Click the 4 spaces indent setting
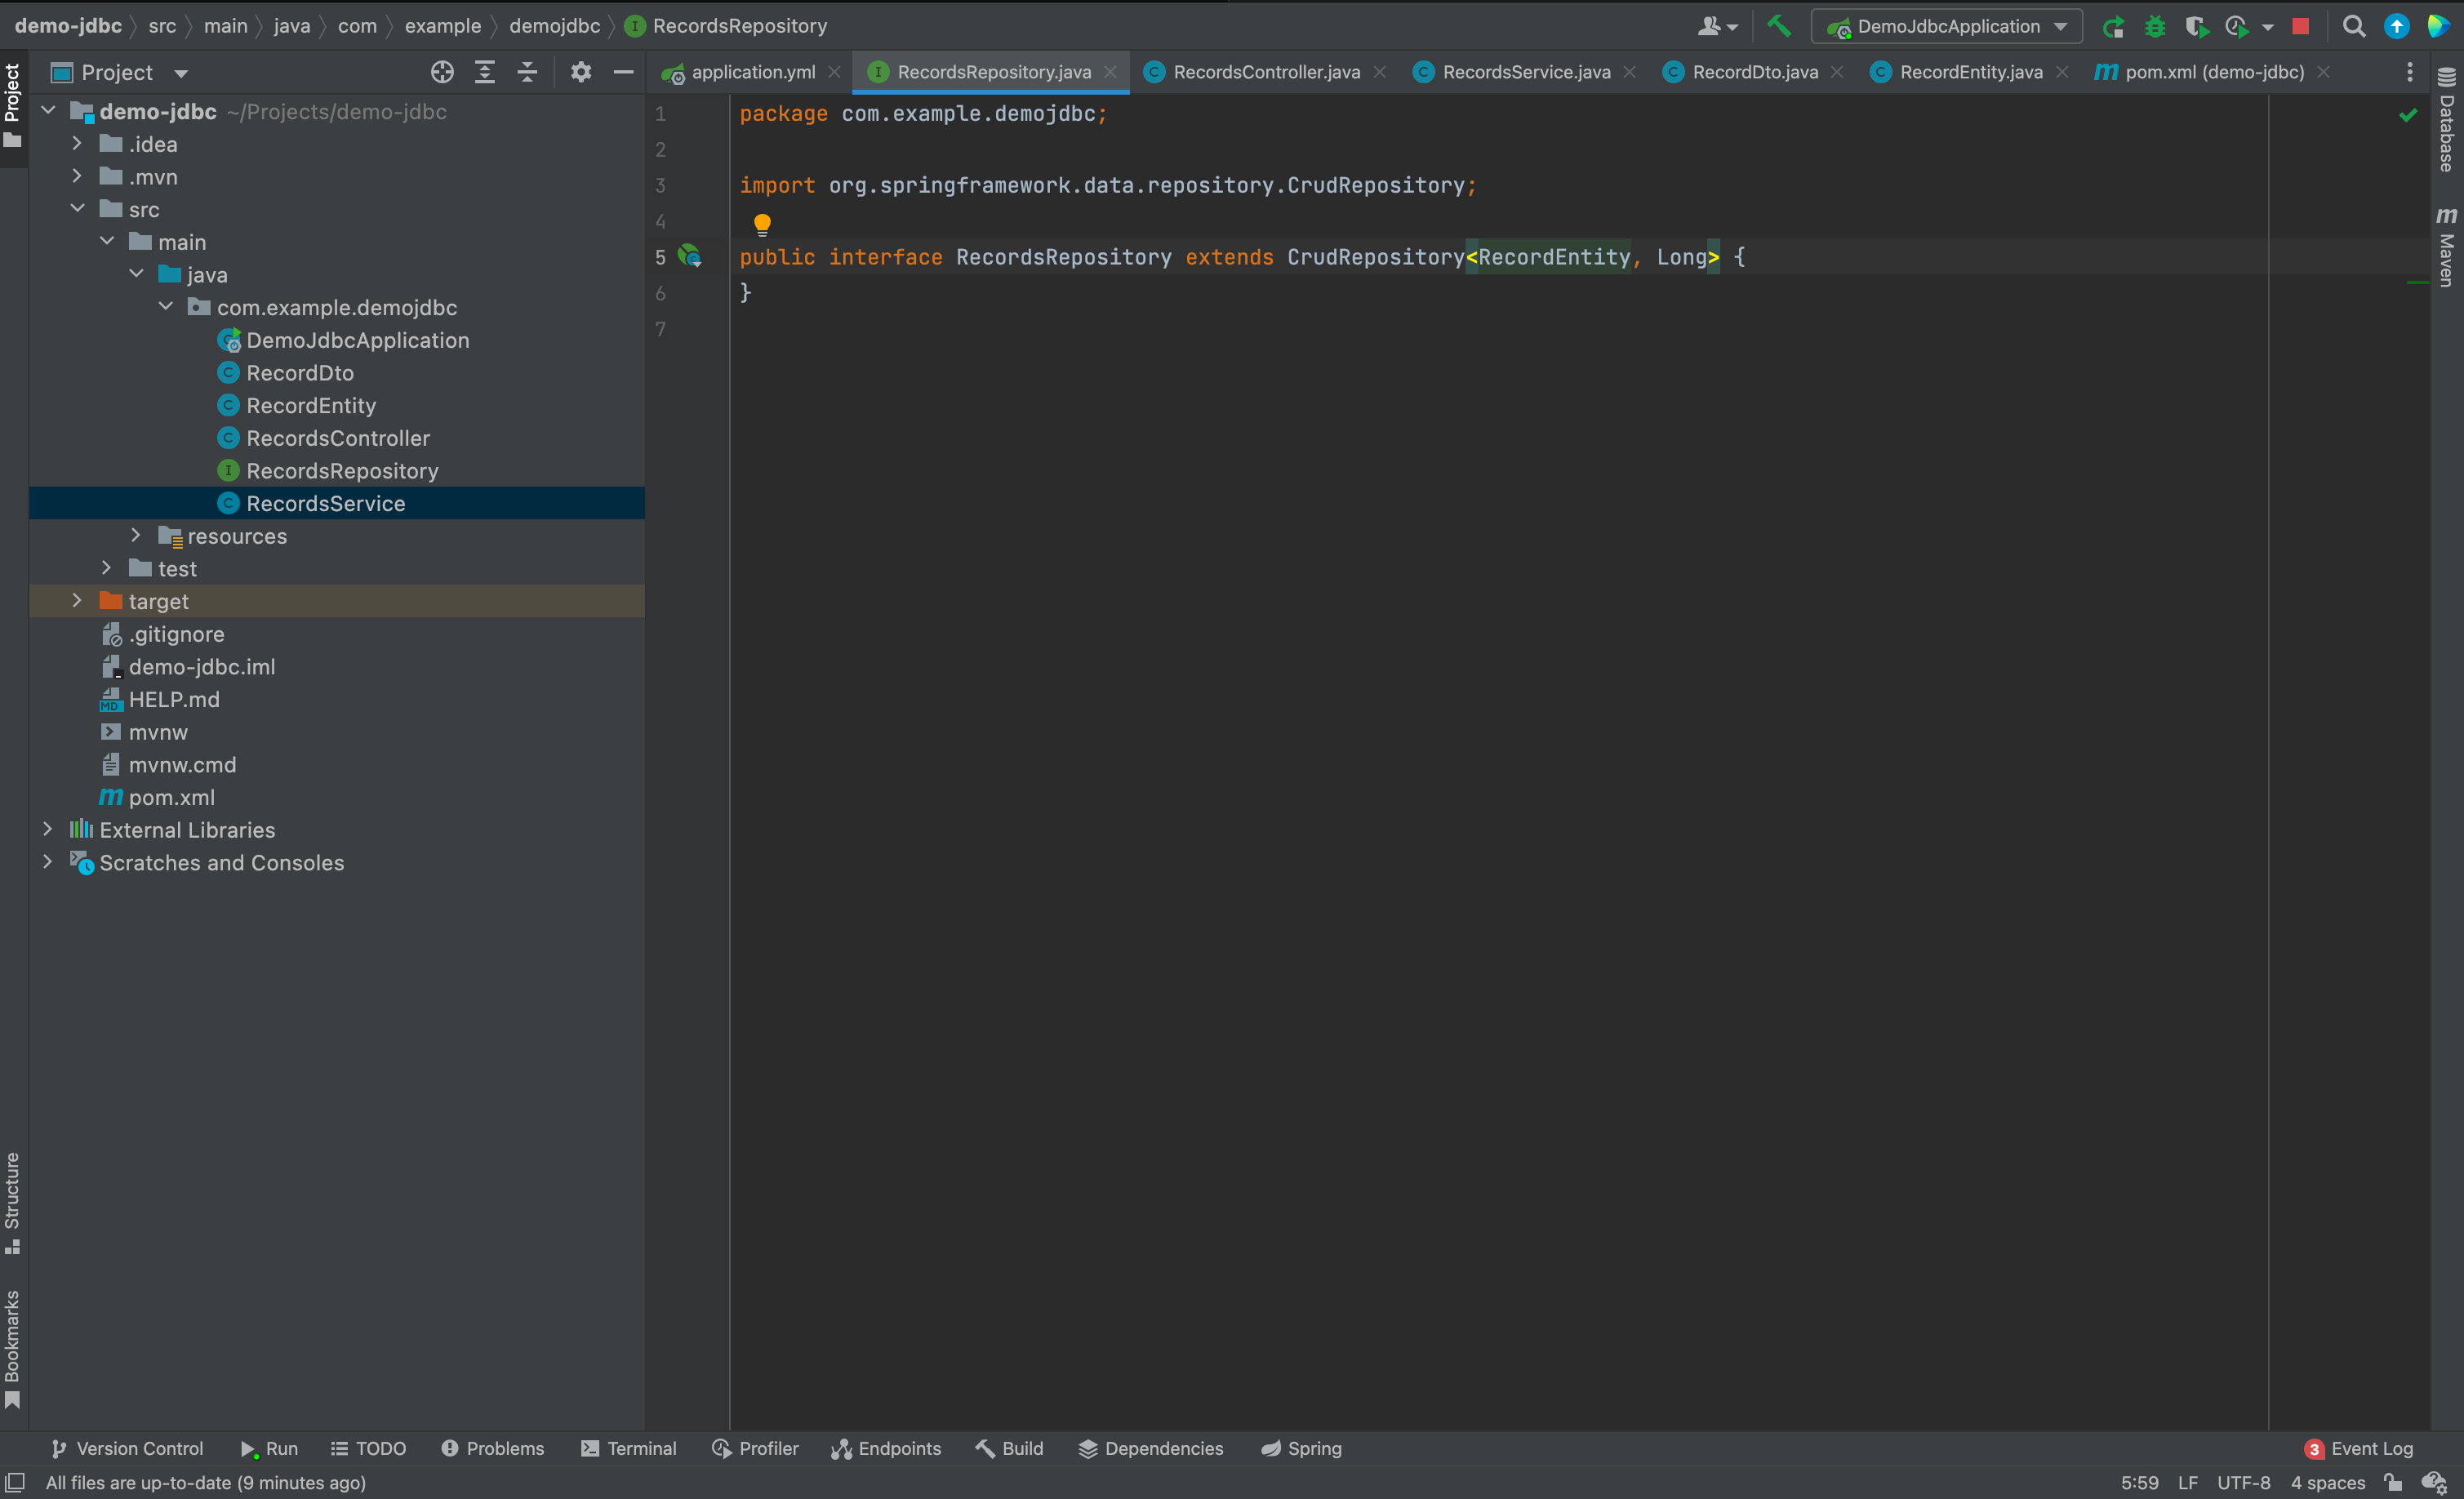2464x1499 pixels. tap(2328, 1482)
